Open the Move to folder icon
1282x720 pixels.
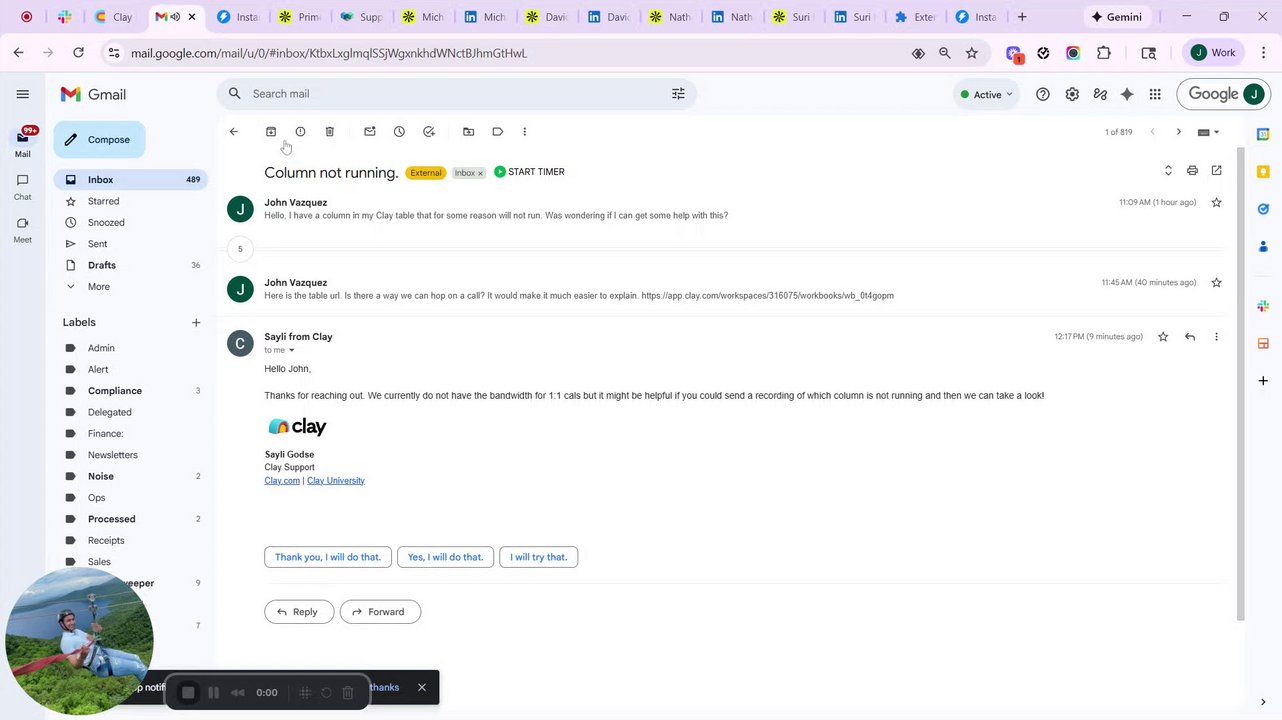click(468, 132)
